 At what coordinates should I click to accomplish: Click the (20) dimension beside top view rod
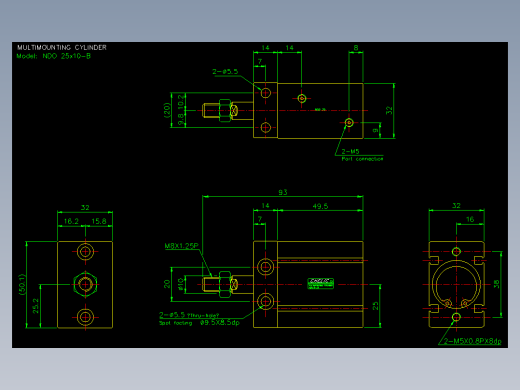click(167, 110)
